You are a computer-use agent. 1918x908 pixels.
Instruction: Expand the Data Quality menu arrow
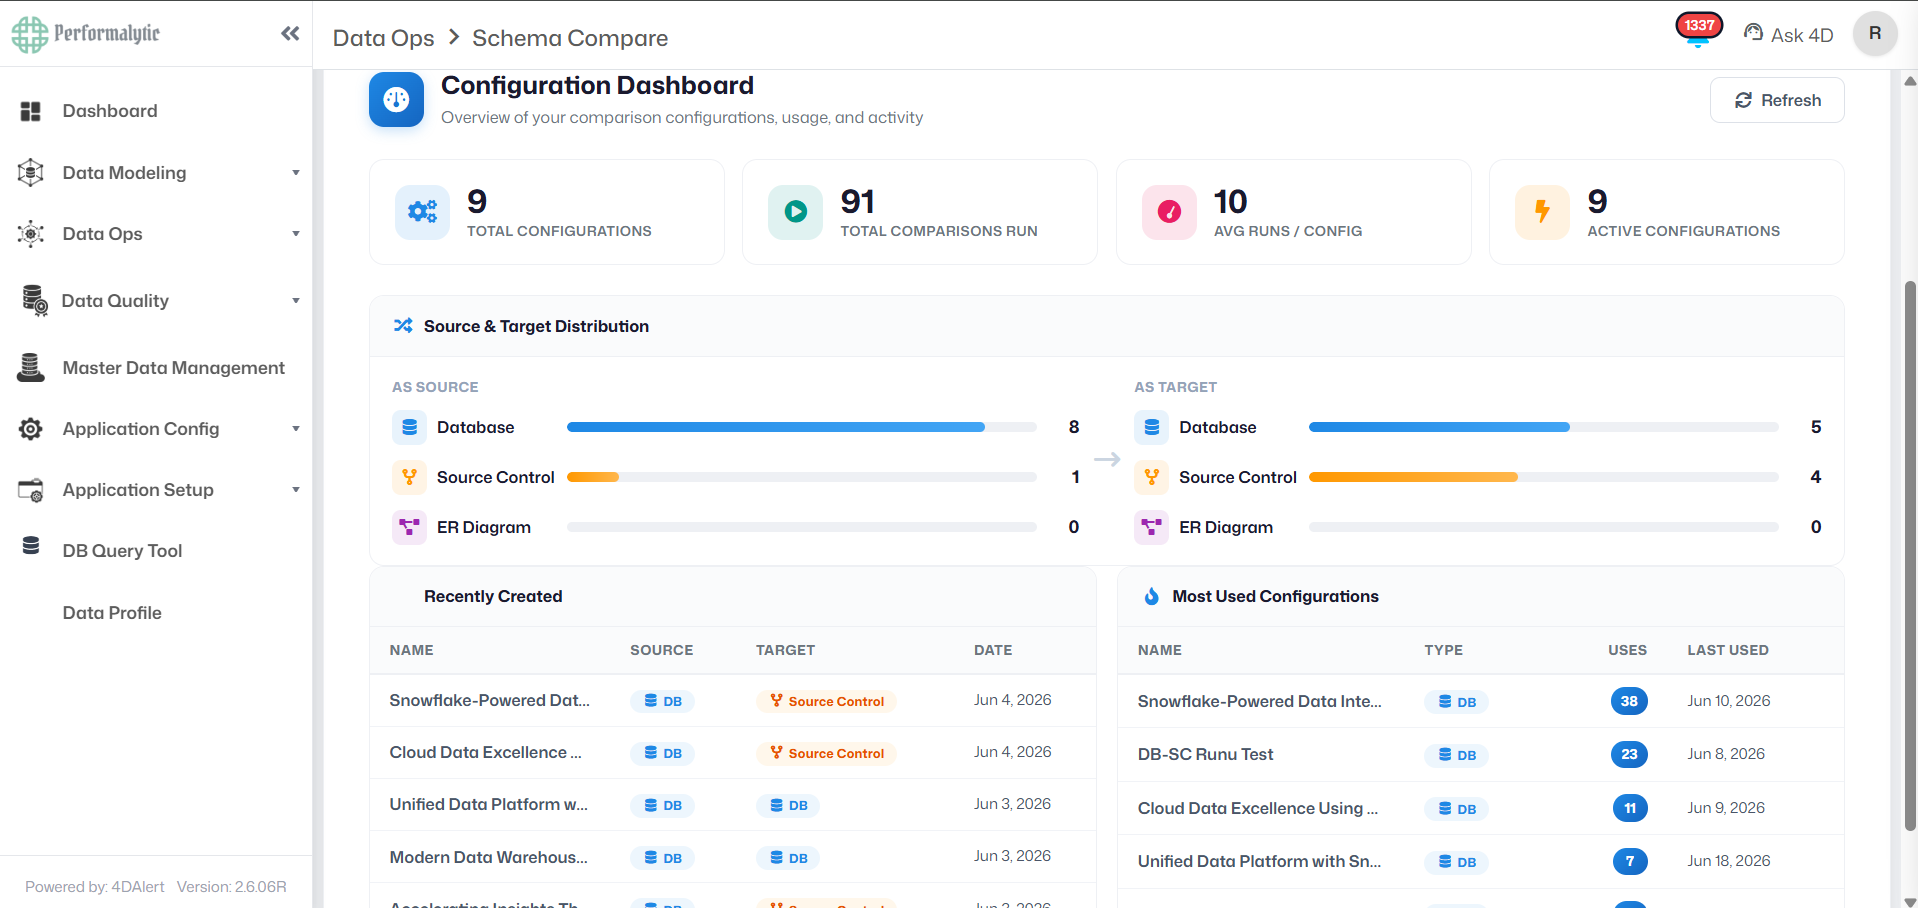(x=296, y=301)
